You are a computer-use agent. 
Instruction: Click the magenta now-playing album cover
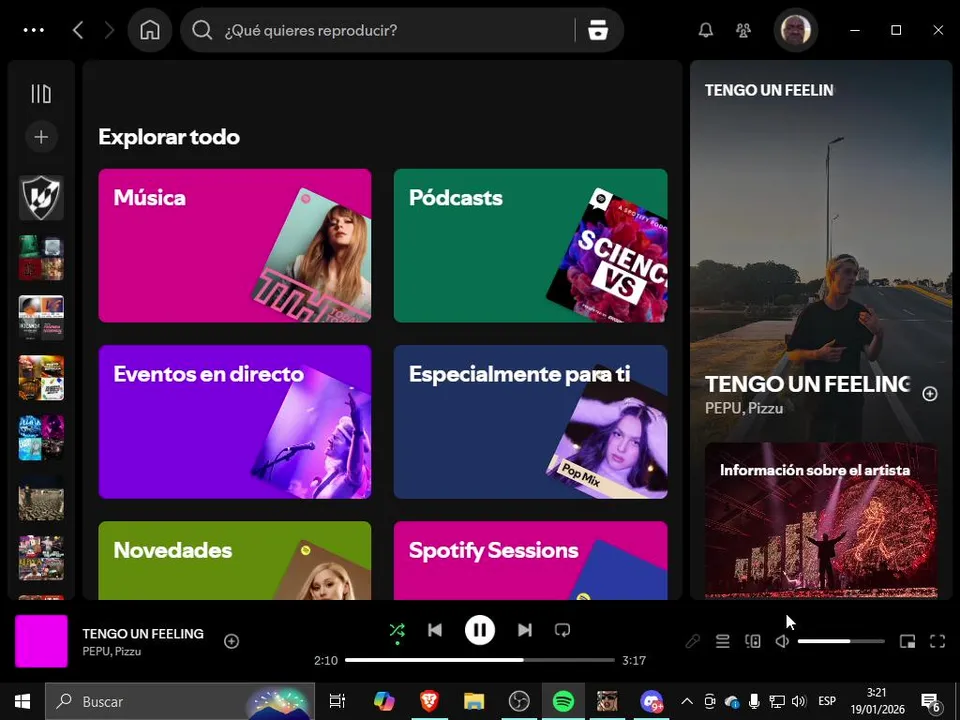(41, 641)
